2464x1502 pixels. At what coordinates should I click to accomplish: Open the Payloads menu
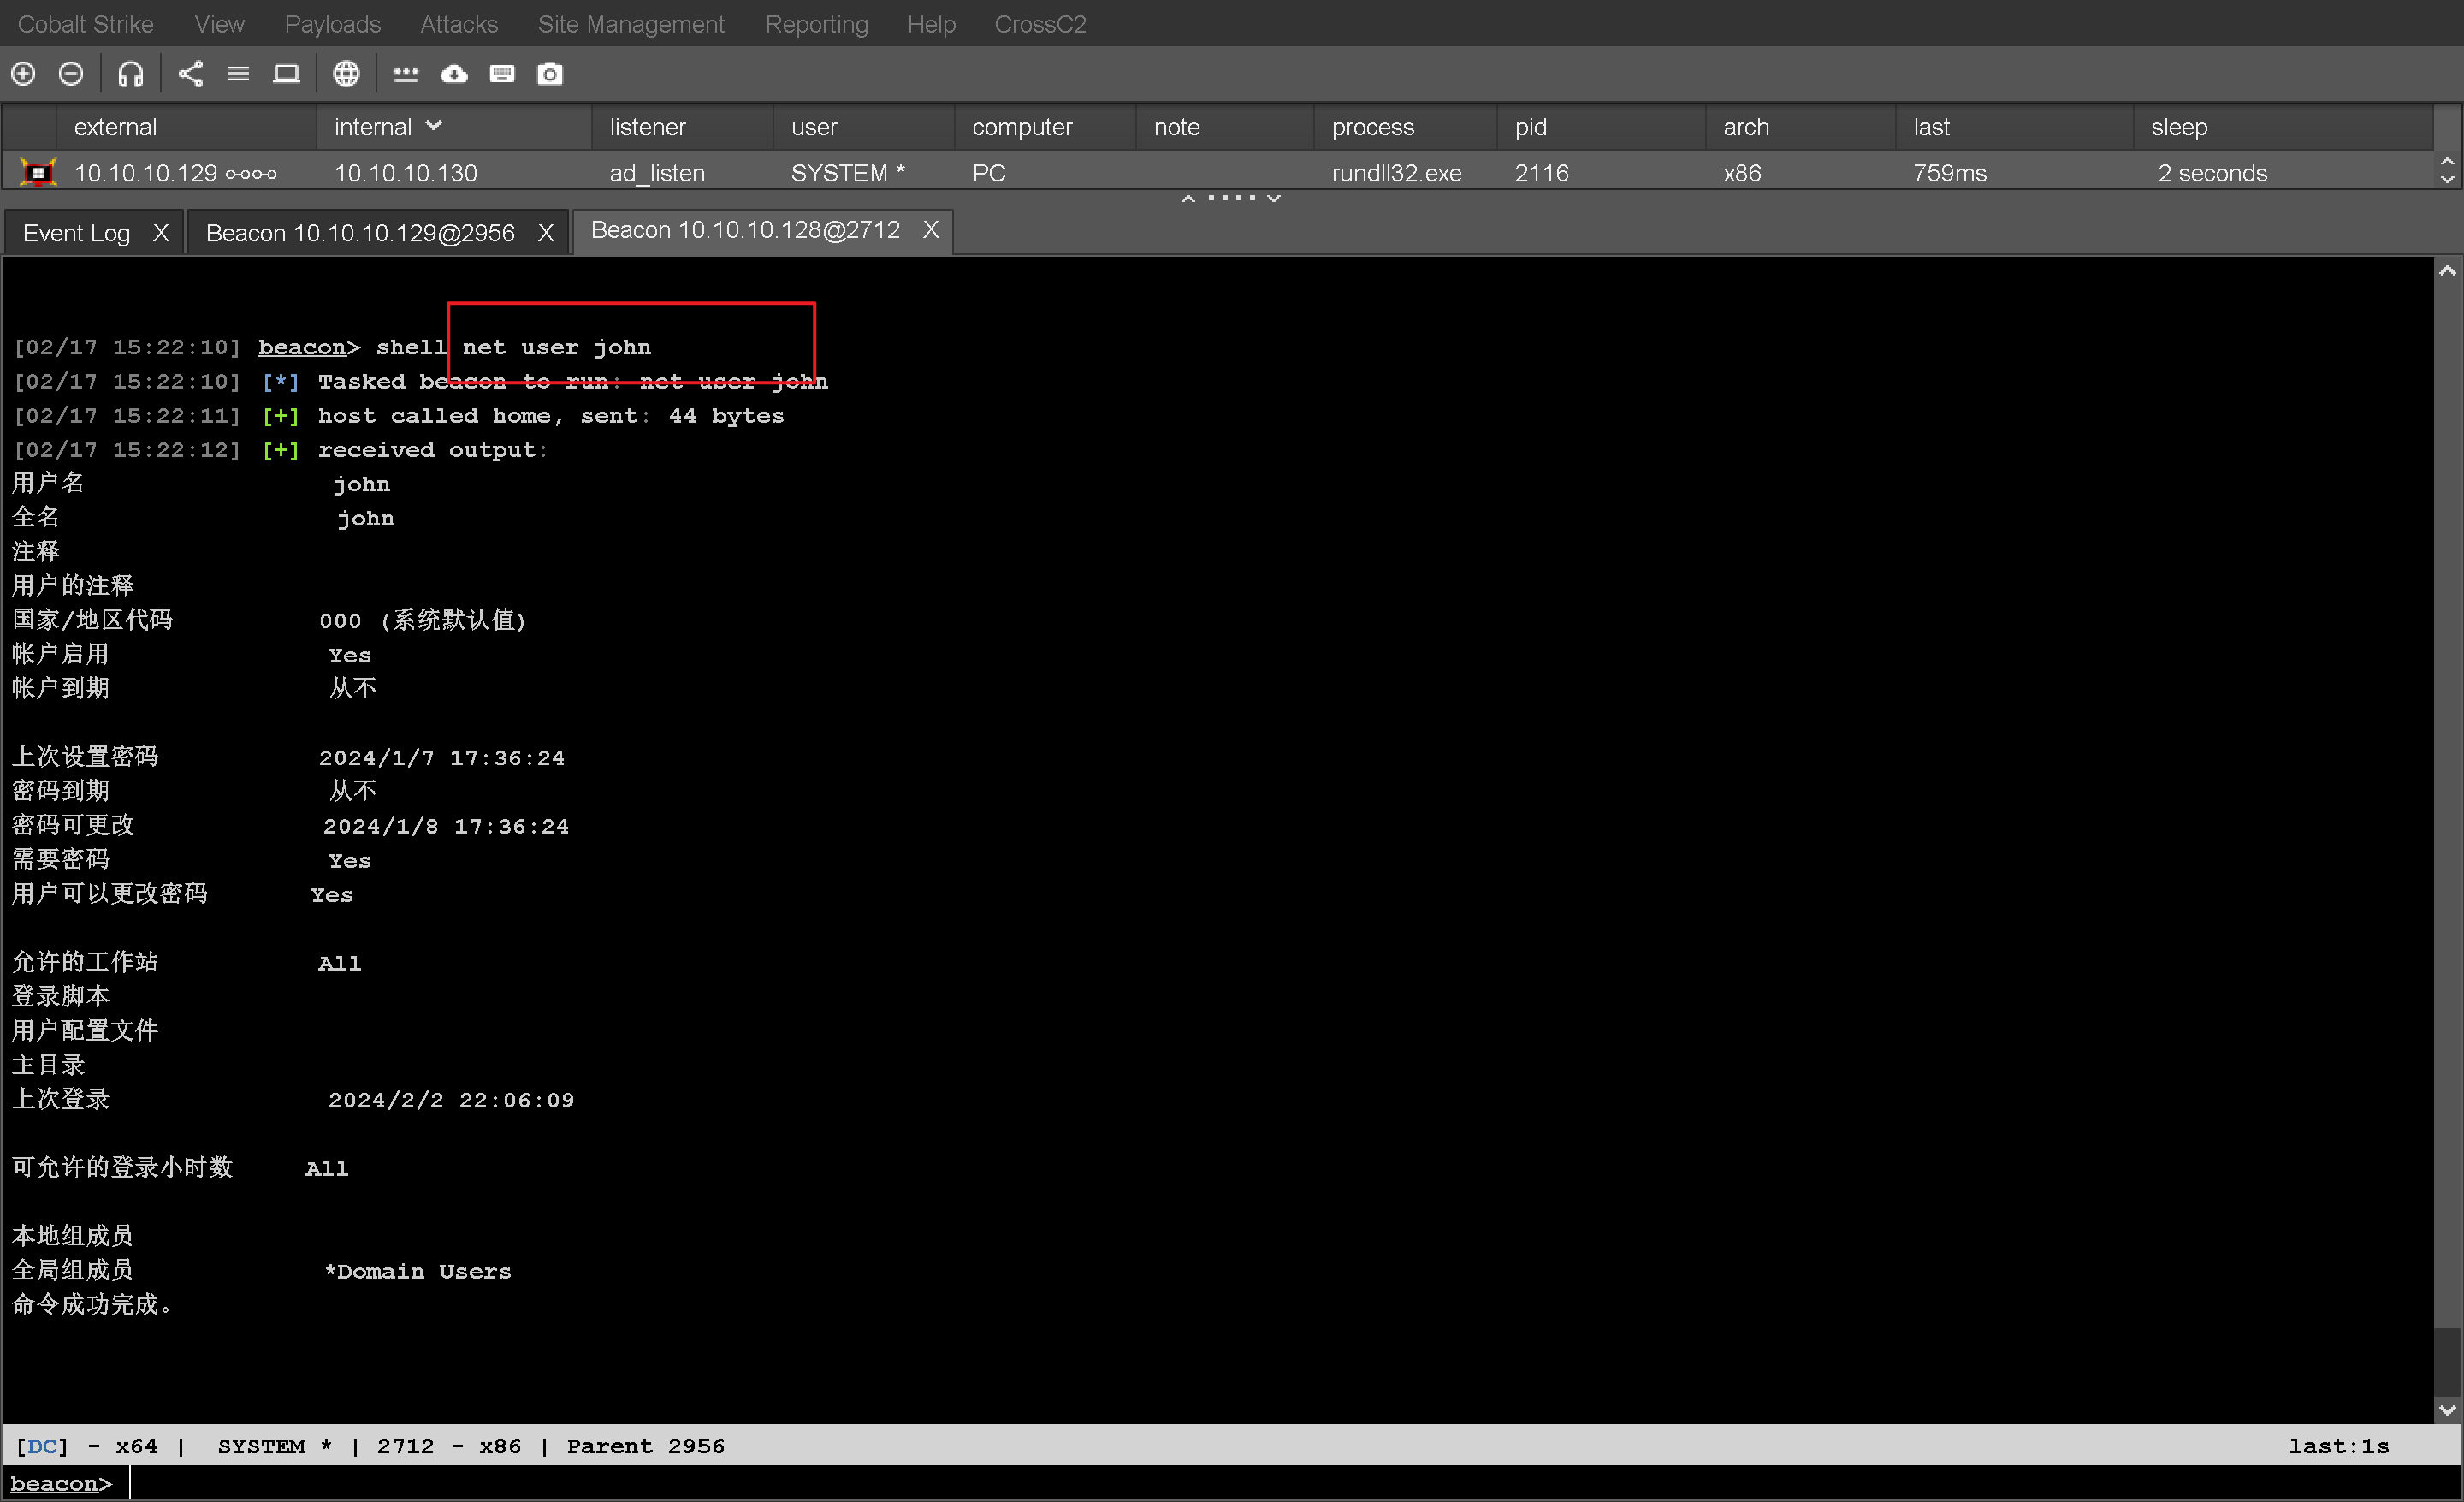point(332,24)
